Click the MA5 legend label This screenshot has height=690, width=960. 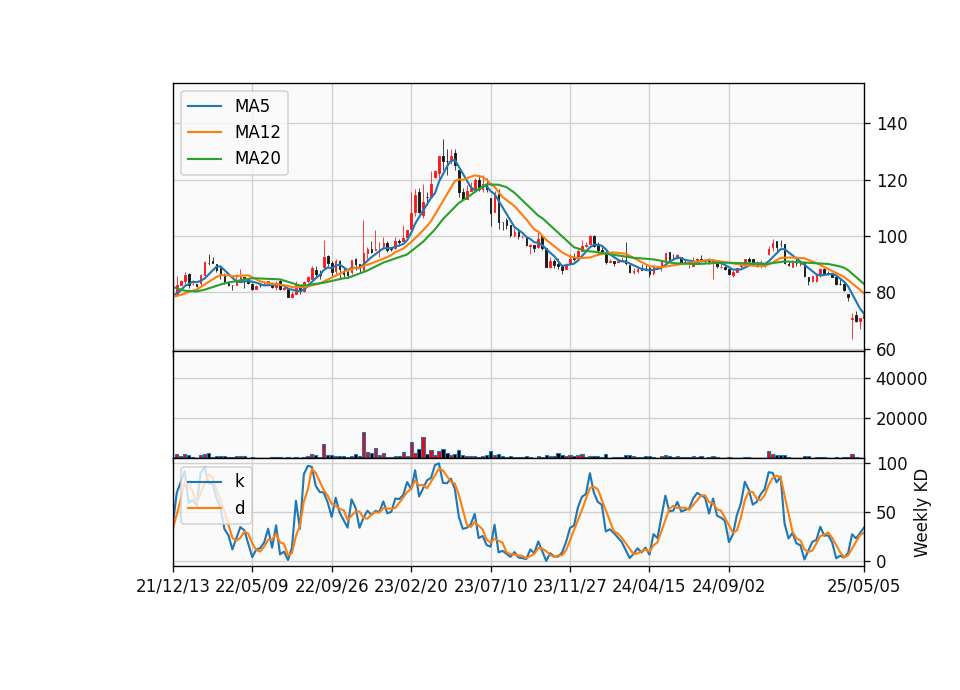(252, 106)
